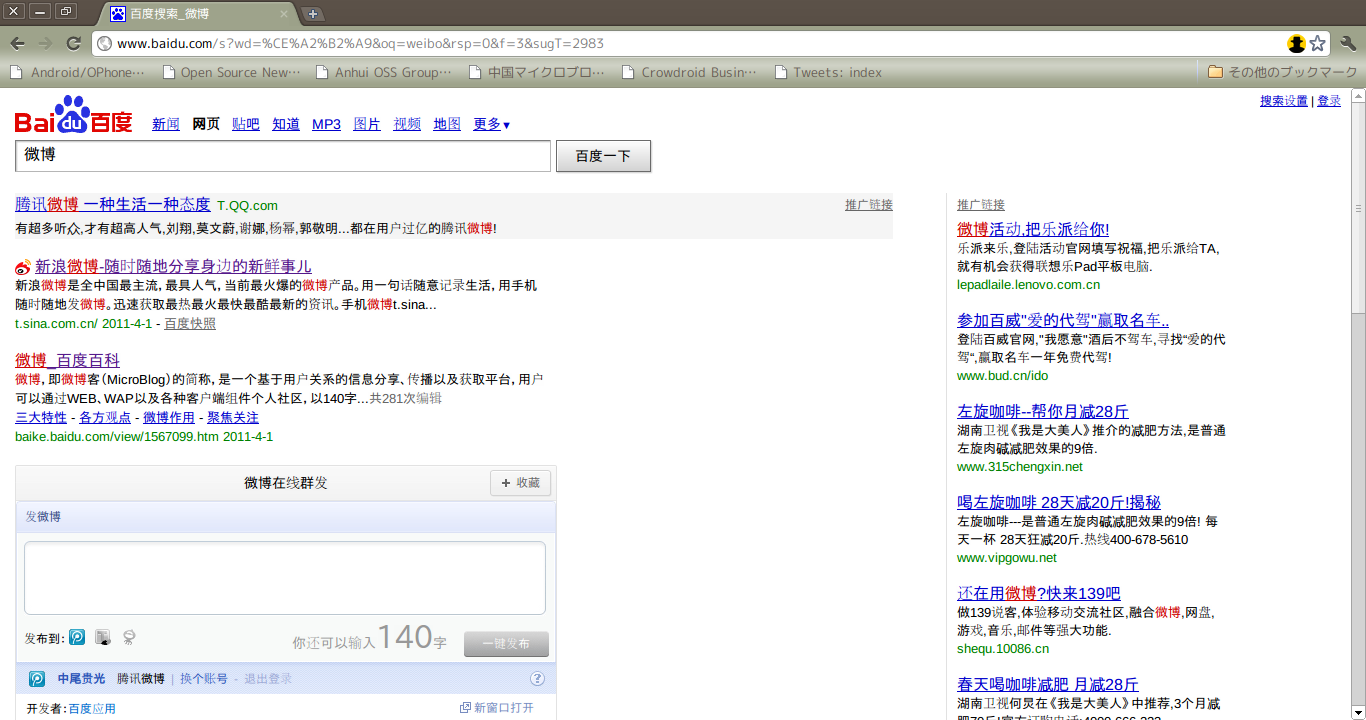Open ad 左旋咖啡--帮你月减28斤
The width and height of the screenshot is (1366, 720).
click(x=1043, y=411)
